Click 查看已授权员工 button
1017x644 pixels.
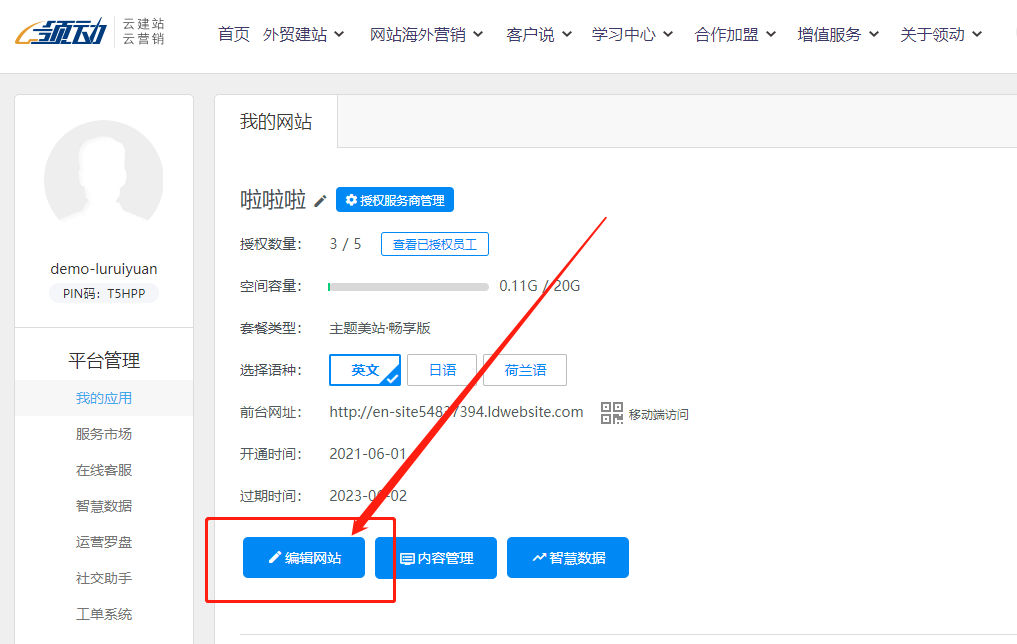pos(435,244)
